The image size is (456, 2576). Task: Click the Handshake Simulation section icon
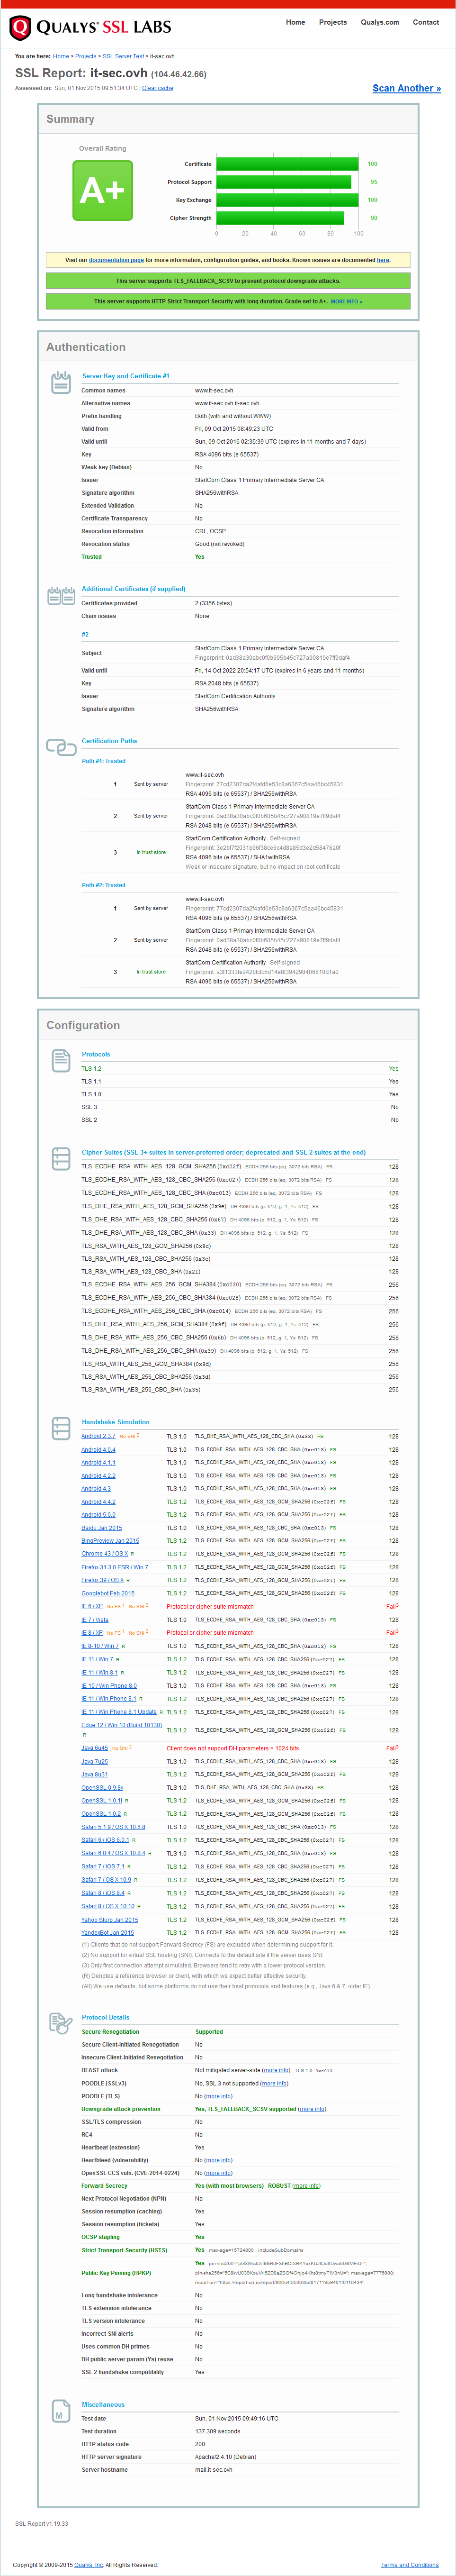pyautogui.click(x=60, y=1428)
